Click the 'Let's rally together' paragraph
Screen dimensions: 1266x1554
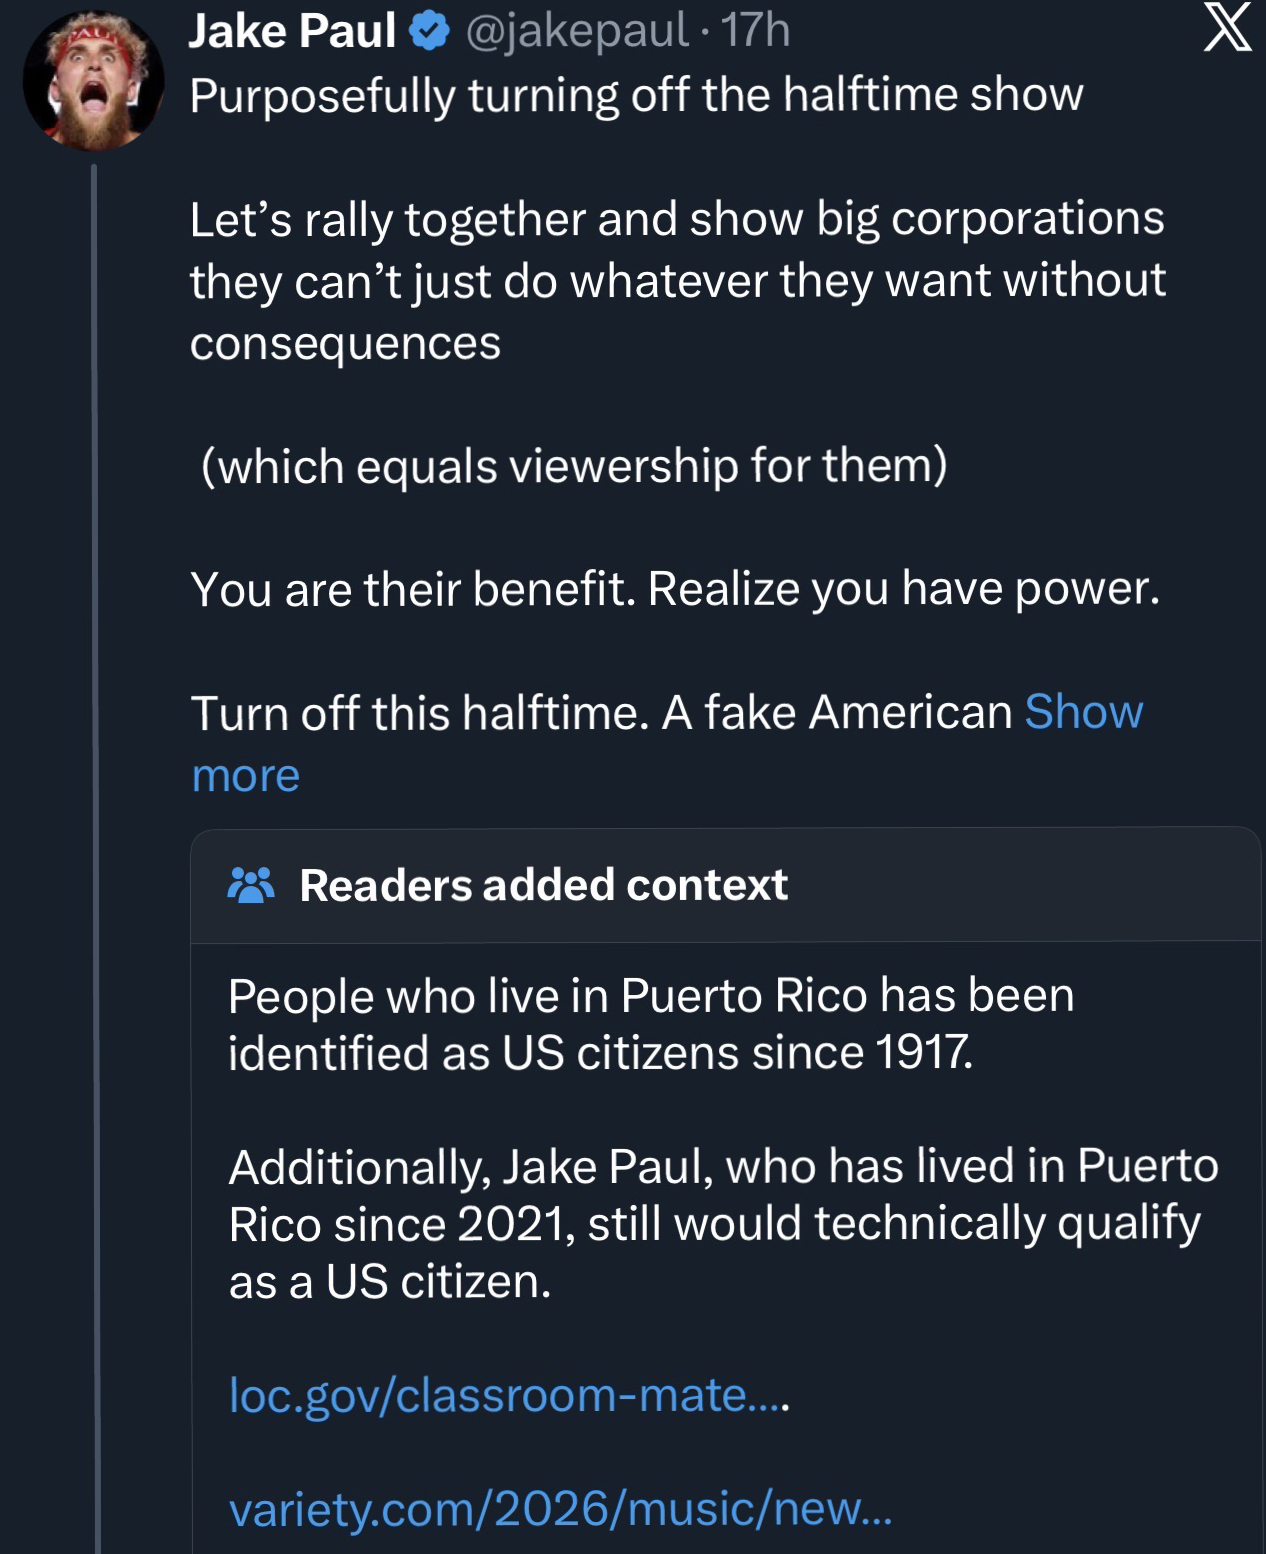(x=676, y=281)
